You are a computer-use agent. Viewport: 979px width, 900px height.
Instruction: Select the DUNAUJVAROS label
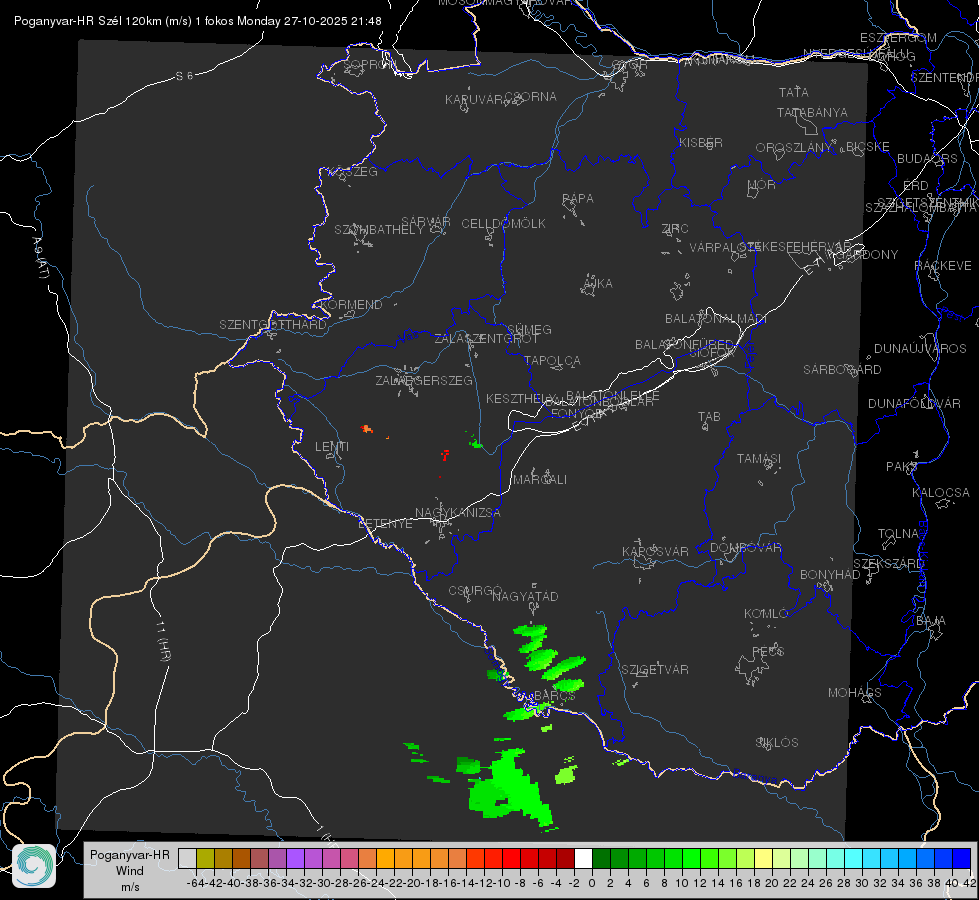[x=920, y=349]
